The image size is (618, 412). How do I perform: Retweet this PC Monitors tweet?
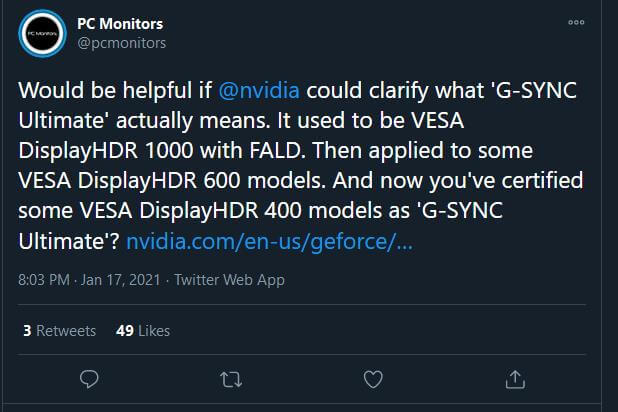coord(231,379)
